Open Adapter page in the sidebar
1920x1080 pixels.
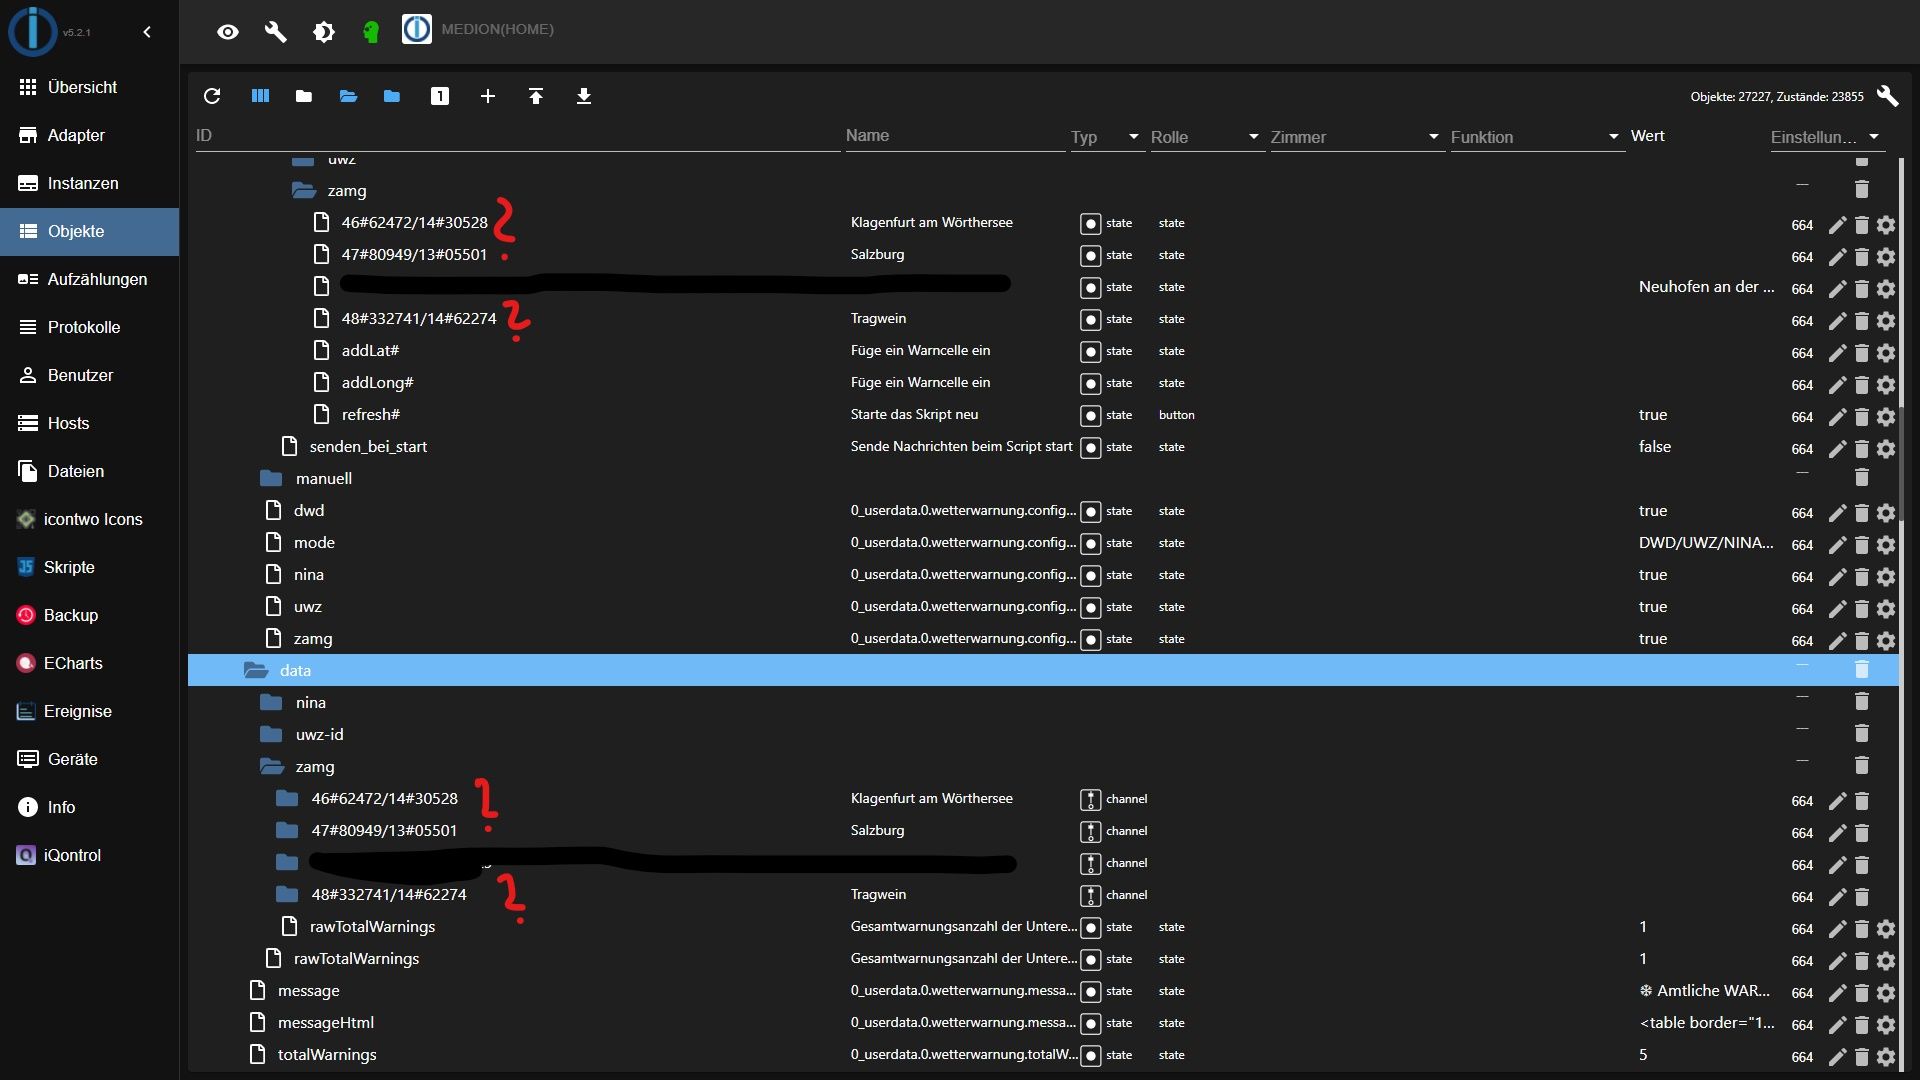[x=90, y=135]
